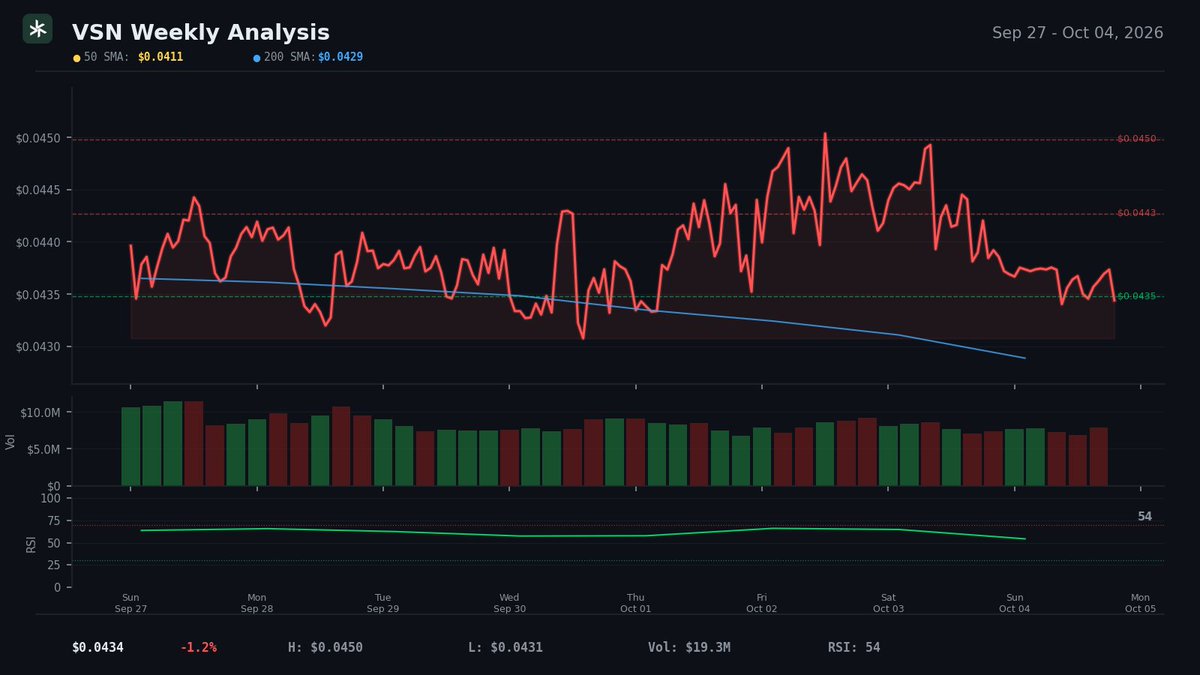
Task: Click the Mon Oct 05 date tick
Action: (1140, 603)
